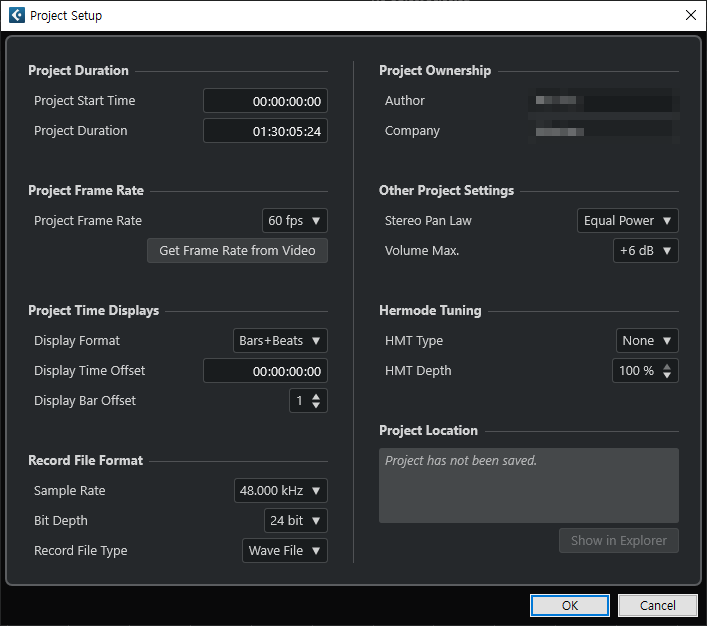Click the Author text field
Image resolution: width=707 pixels, height=626 pixels.
coord(604,100)
